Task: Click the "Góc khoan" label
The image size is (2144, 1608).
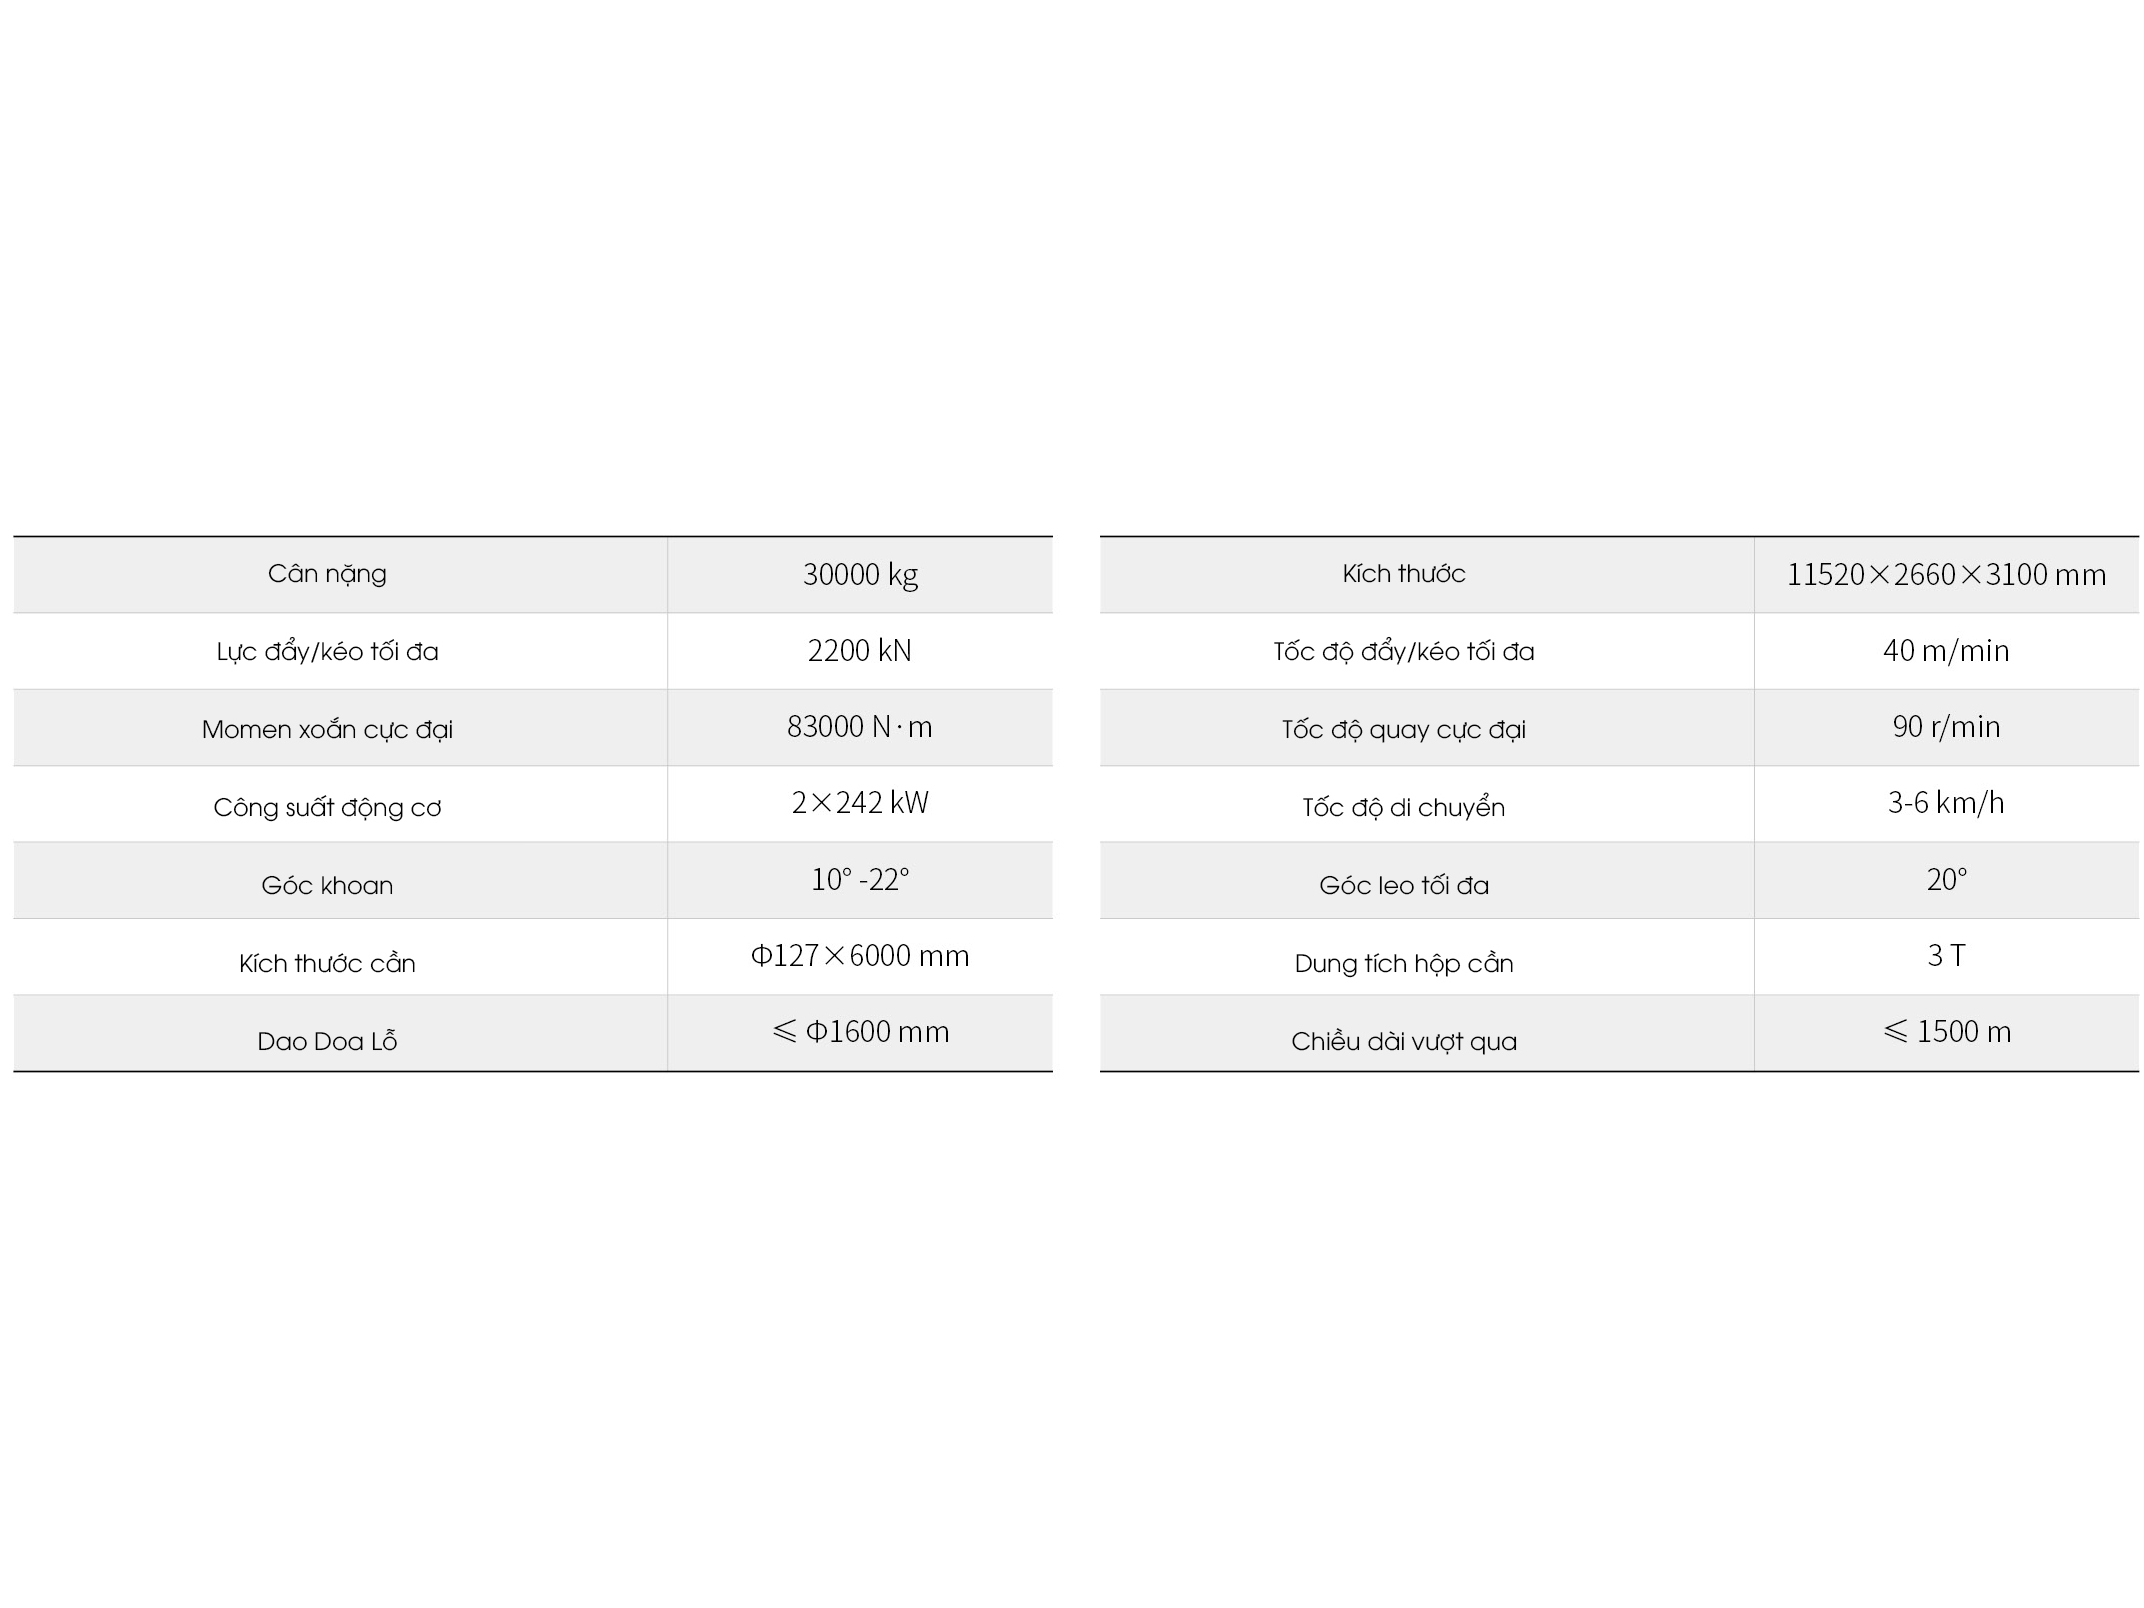Action: click(327, 886)
